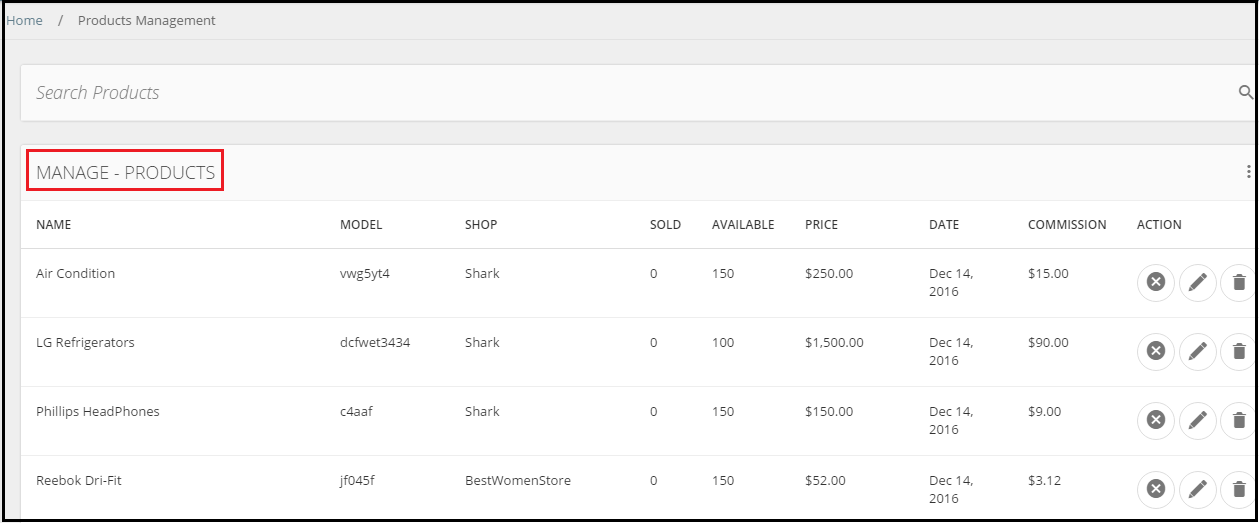Click the $15.00 commission value
Viewport: 1259px width, 523px height.
tap(1048, 274)
